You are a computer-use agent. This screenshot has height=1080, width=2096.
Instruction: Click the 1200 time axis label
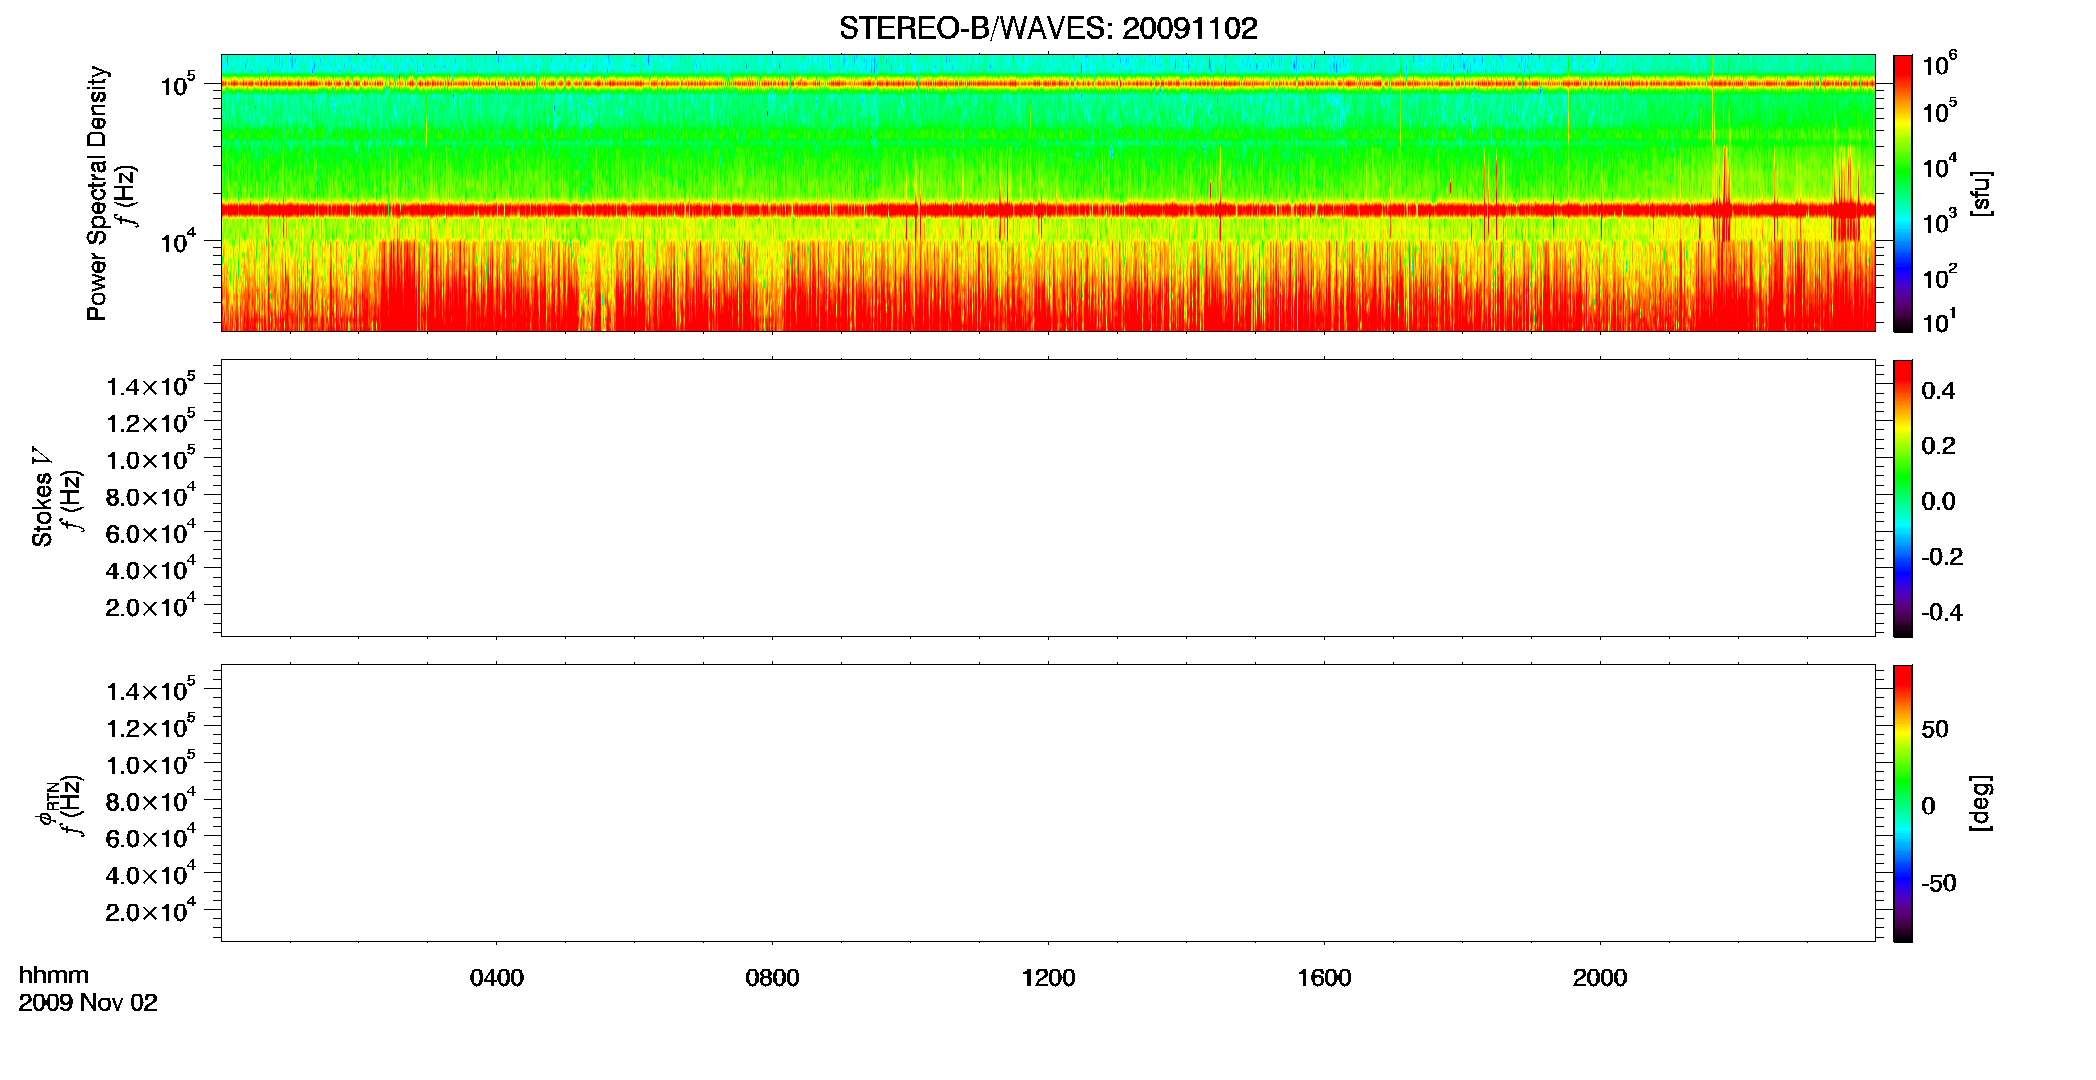tap(1048, 978)
